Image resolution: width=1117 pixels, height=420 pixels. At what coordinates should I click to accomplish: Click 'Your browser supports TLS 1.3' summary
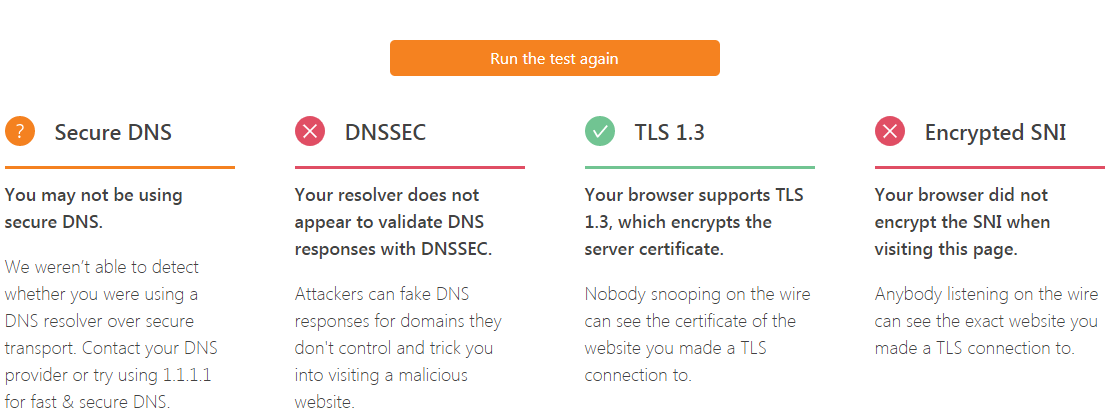[694, 222]
